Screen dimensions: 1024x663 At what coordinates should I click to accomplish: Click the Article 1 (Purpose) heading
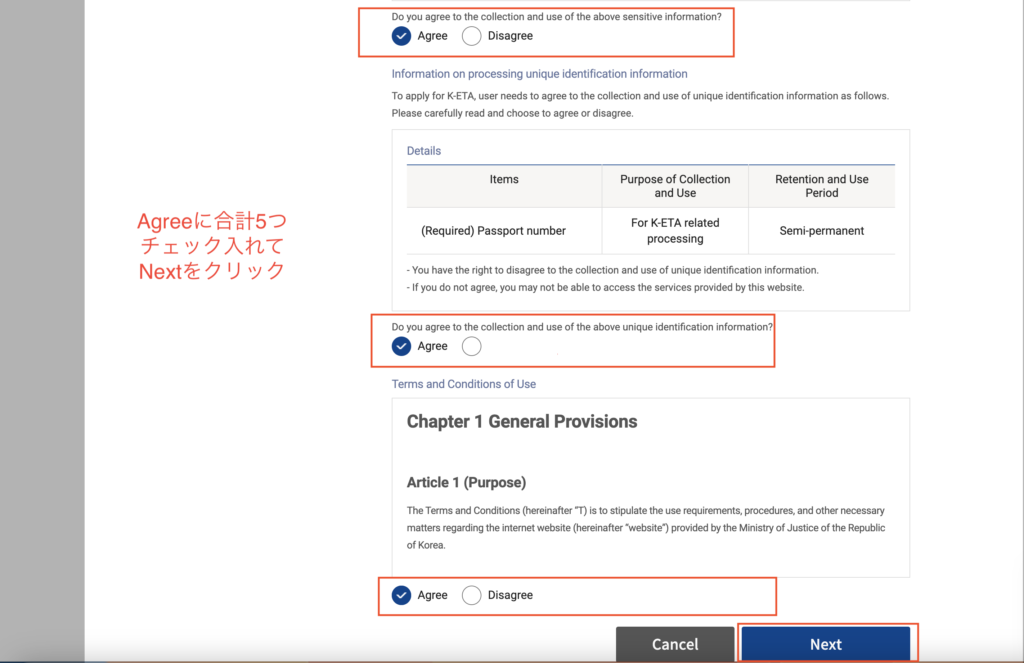click(x=466, y=483)
